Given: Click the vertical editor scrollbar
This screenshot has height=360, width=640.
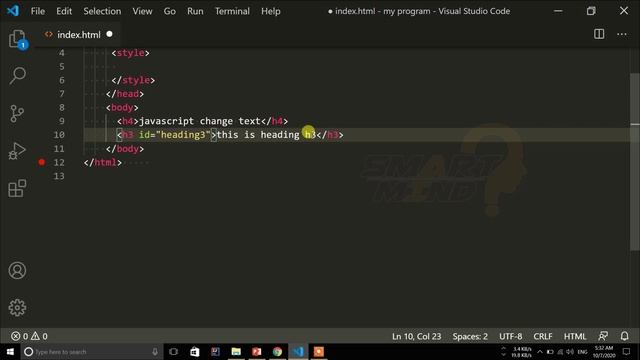Looking at the screenshot, I should click(x=635, y=162).
